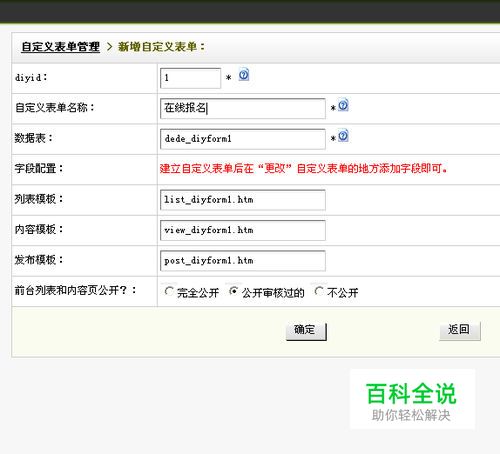The image size is (500, 454).
Task: Click the 数据表 row label
Action: 33,138
